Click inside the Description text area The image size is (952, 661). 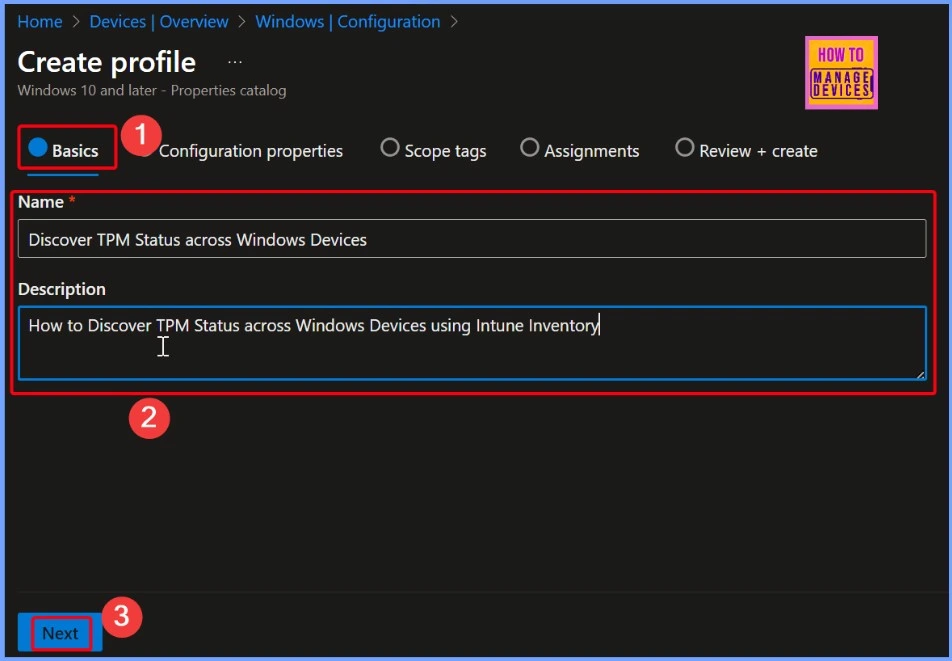pyautogui.click(x=472, y=344)
